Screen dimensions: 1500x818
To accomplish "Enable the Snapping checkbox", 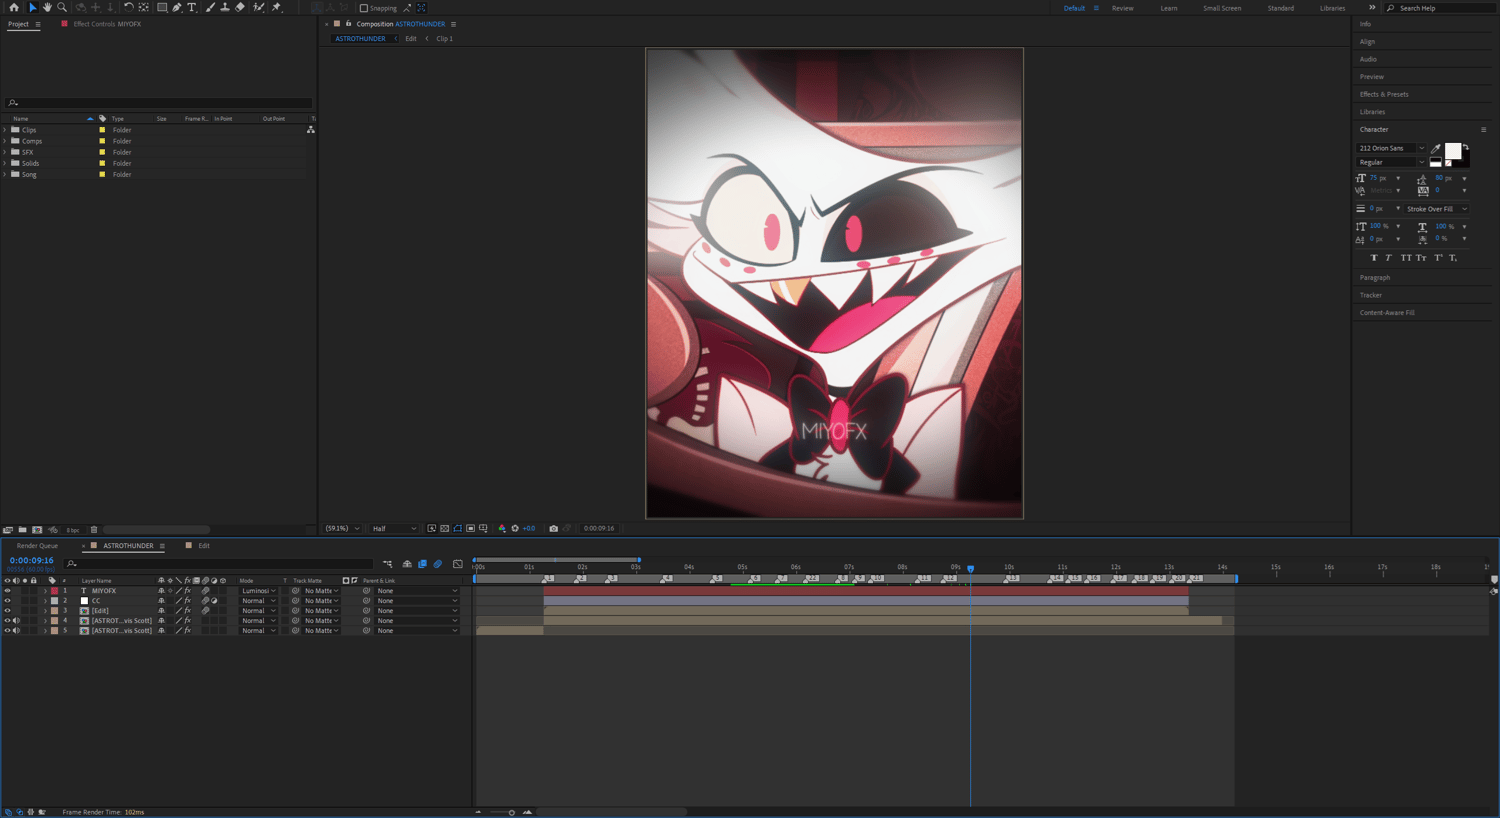I will pyautogui.click(x=364, y=8).
